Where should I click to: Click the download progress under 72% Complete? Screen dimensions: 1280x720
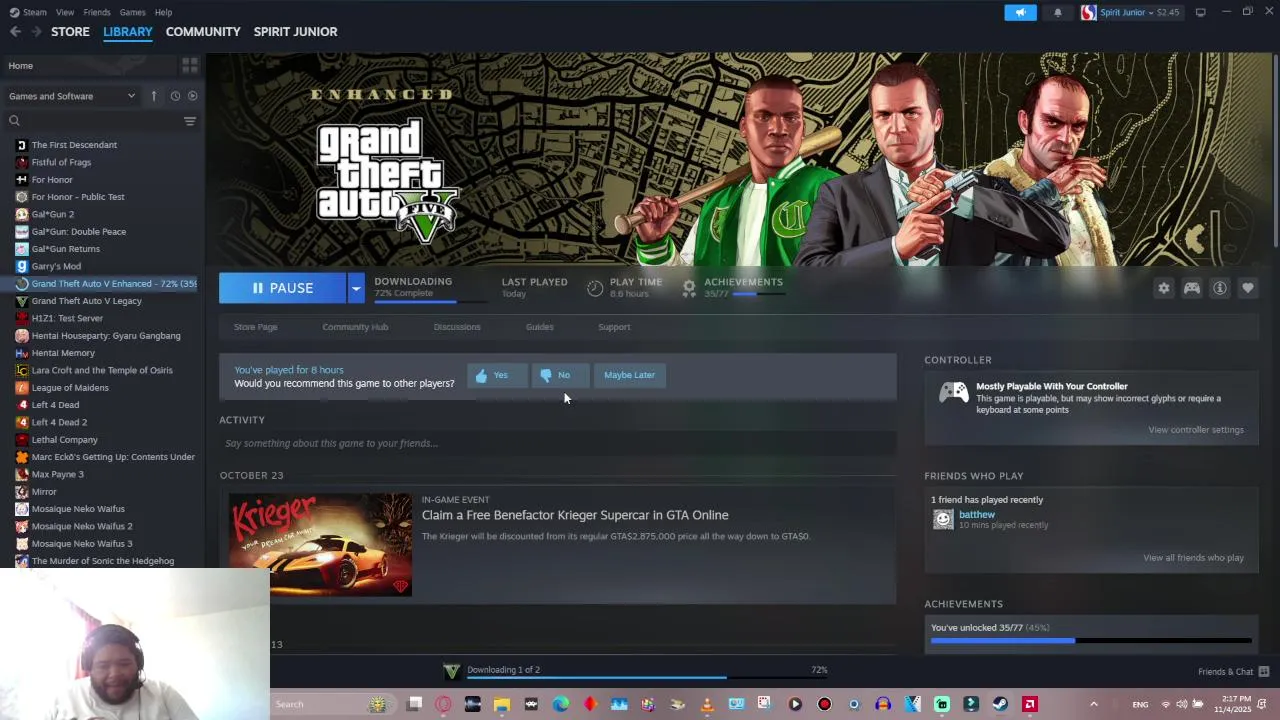[x=432, y=301]
